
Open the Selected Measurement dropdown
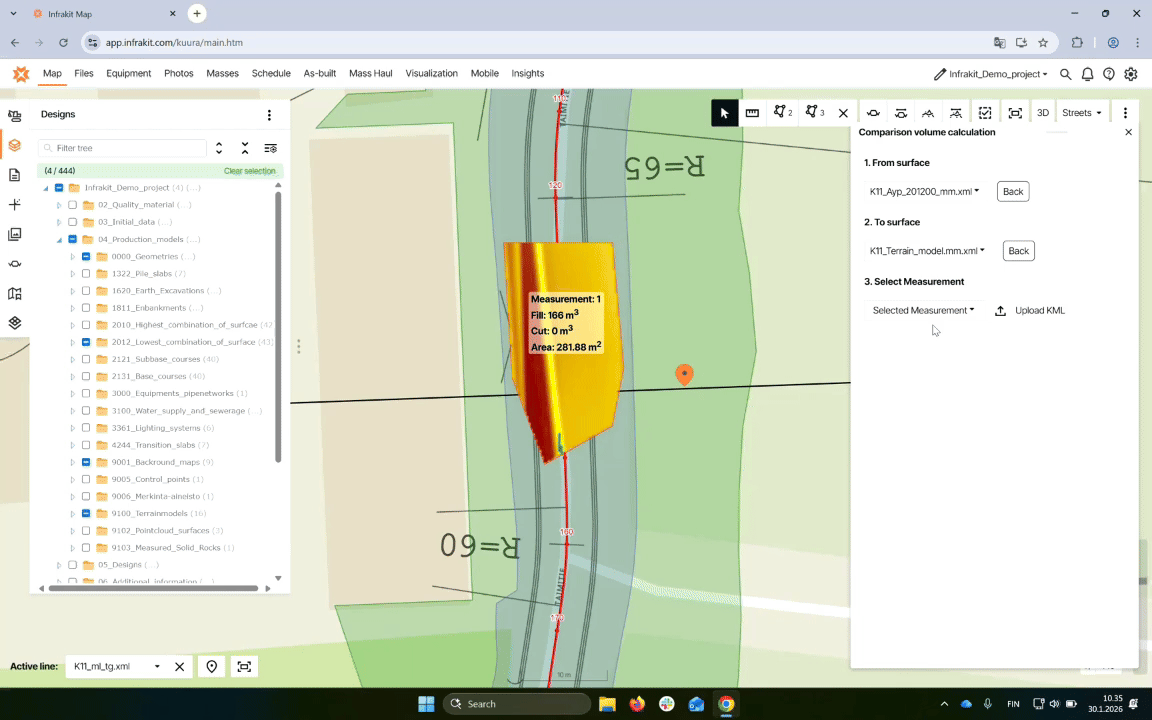[x=923, y=310]
